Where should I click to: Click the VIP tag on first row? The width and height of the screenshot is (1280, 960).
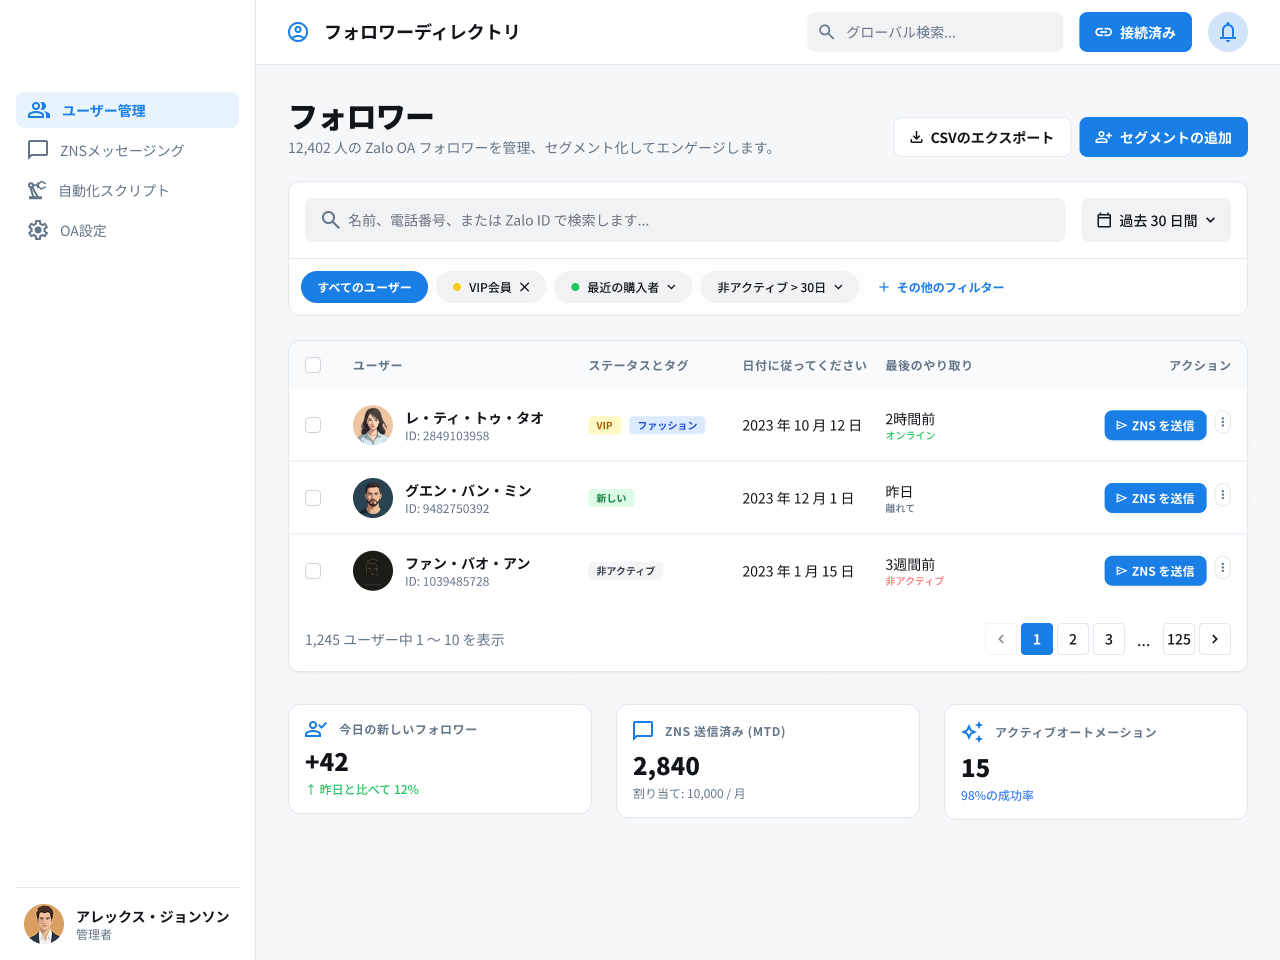(x=604, y=425)
